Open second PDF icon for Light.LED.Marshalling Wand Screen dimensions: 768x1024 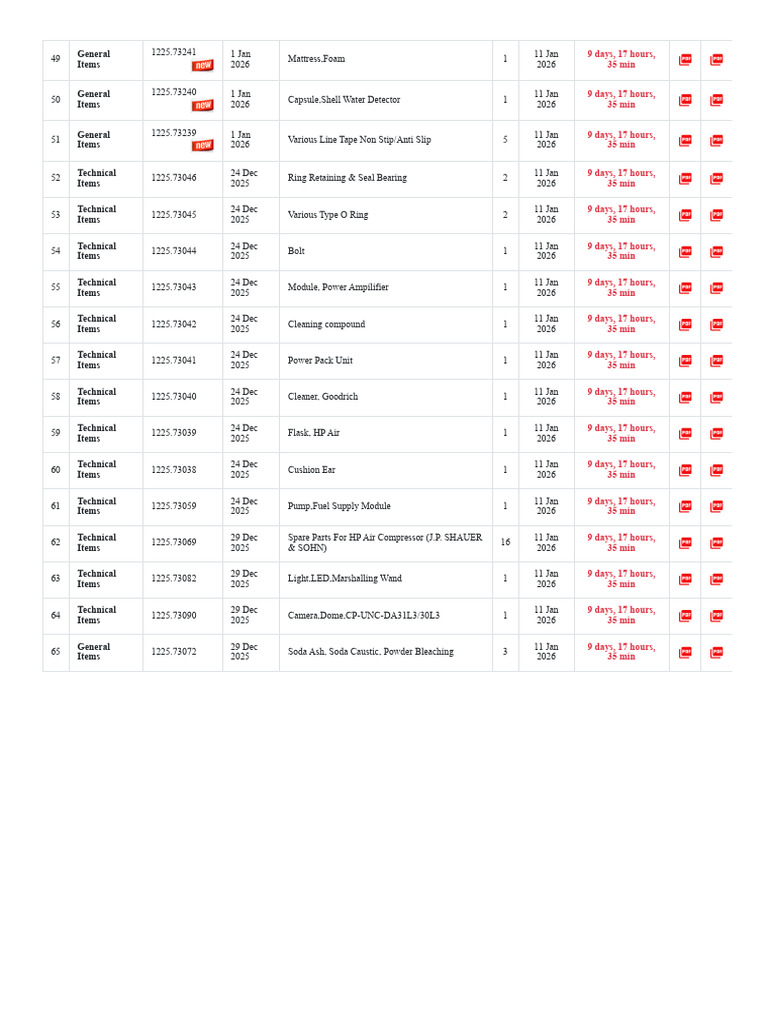716,579
